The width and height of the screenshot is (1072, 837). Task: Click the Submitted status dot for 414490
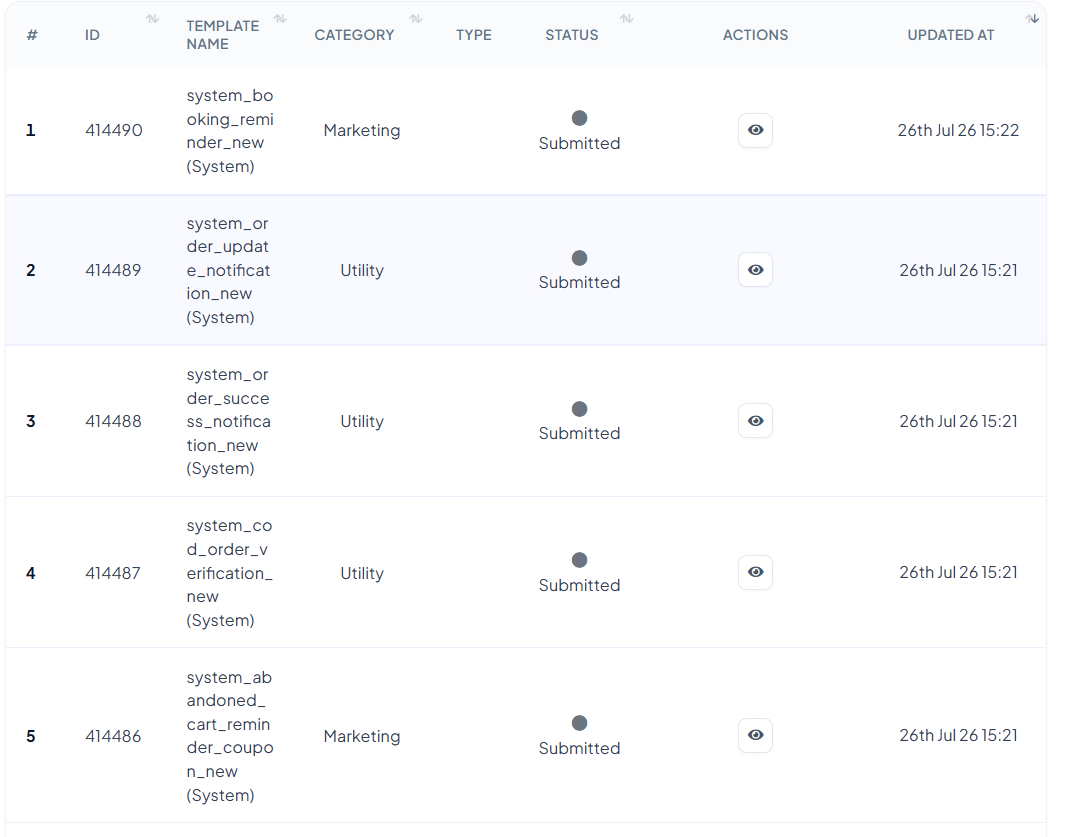point(579,118)
